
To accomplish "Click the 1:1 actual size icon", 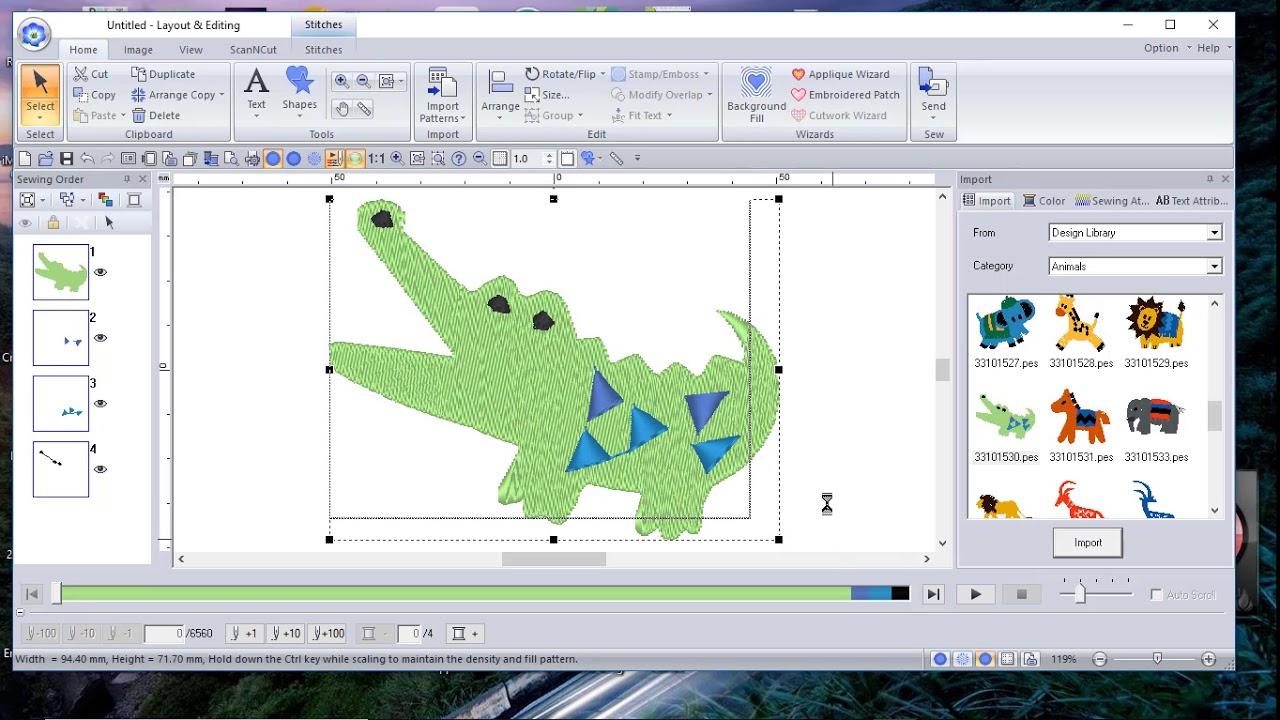I will coord(376,158).
